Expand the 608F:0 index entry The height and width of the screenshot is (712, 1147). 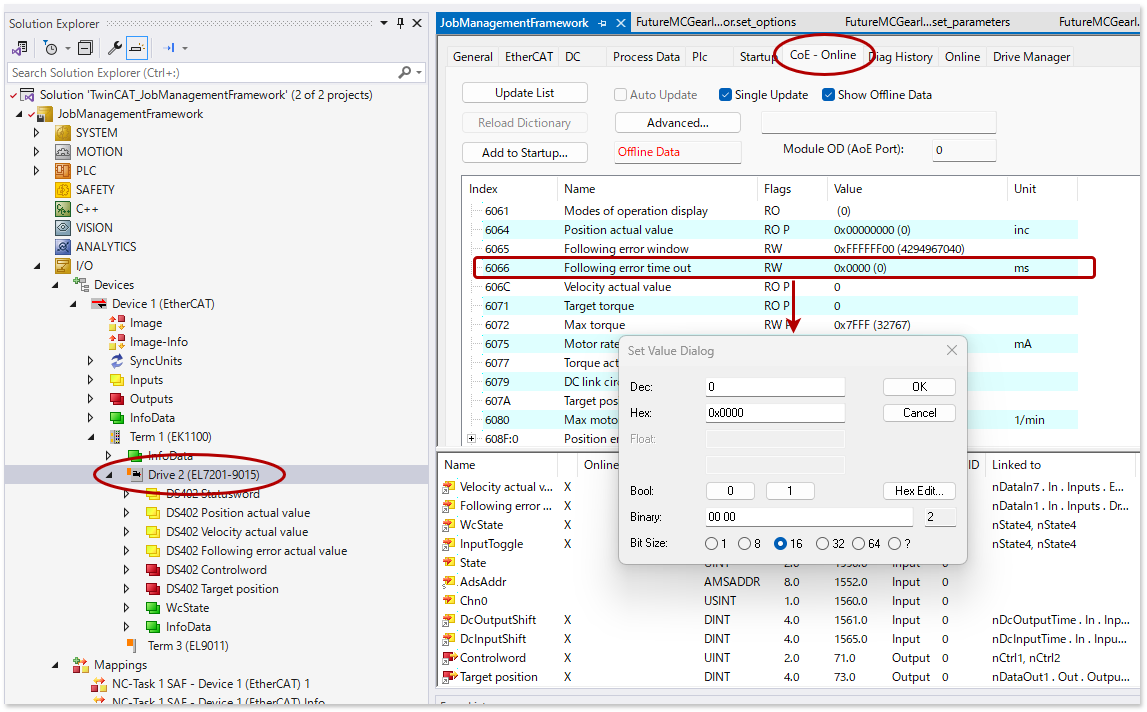coord(472,439)
